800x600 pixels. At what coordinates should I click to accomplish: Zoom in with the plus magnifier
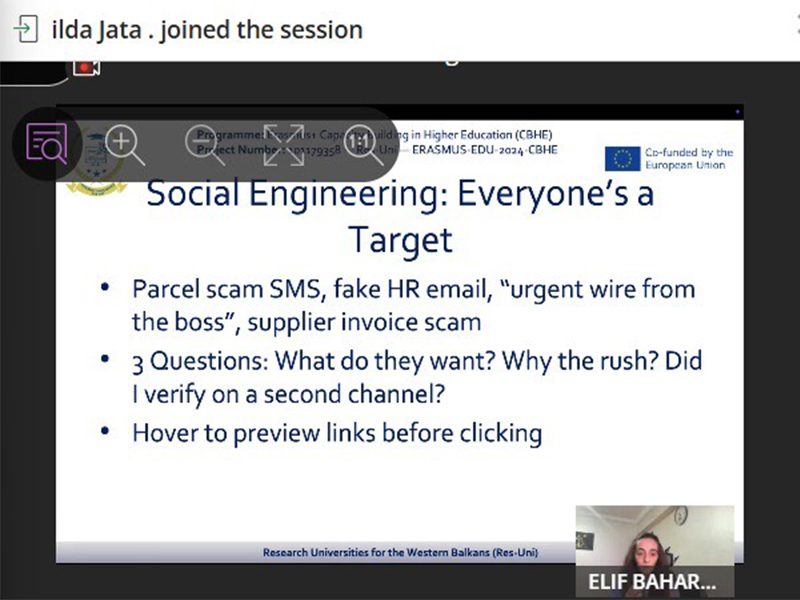[125, 144]
